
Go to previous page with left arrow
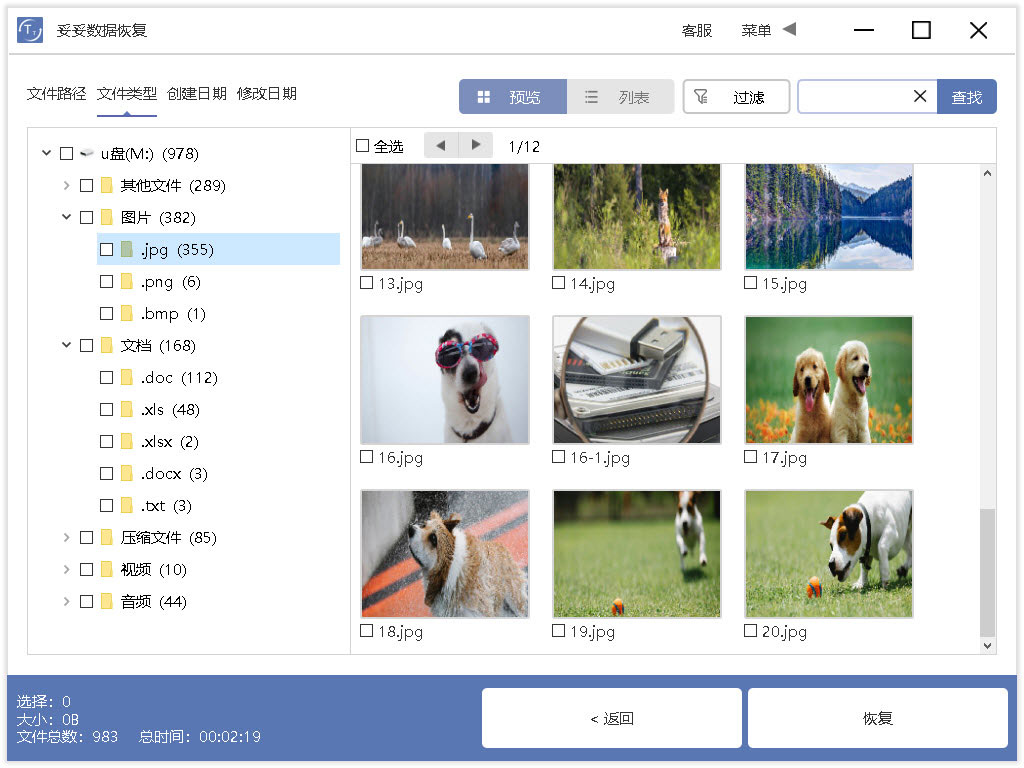coord(441,145)
